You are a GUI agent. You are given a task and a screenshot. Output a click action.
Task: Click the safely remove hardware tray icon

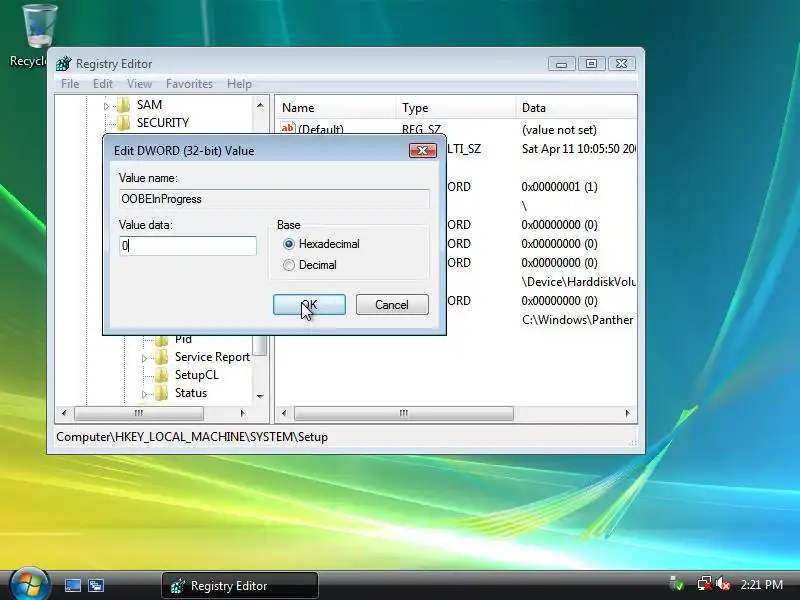click(x=676, y=584)
